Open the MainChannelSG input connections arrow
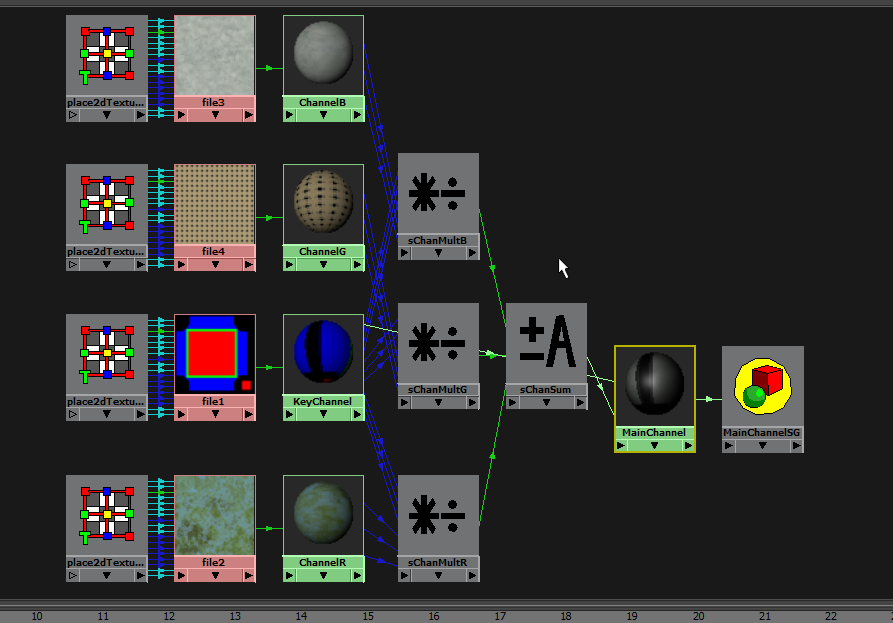 click(730, 446)
